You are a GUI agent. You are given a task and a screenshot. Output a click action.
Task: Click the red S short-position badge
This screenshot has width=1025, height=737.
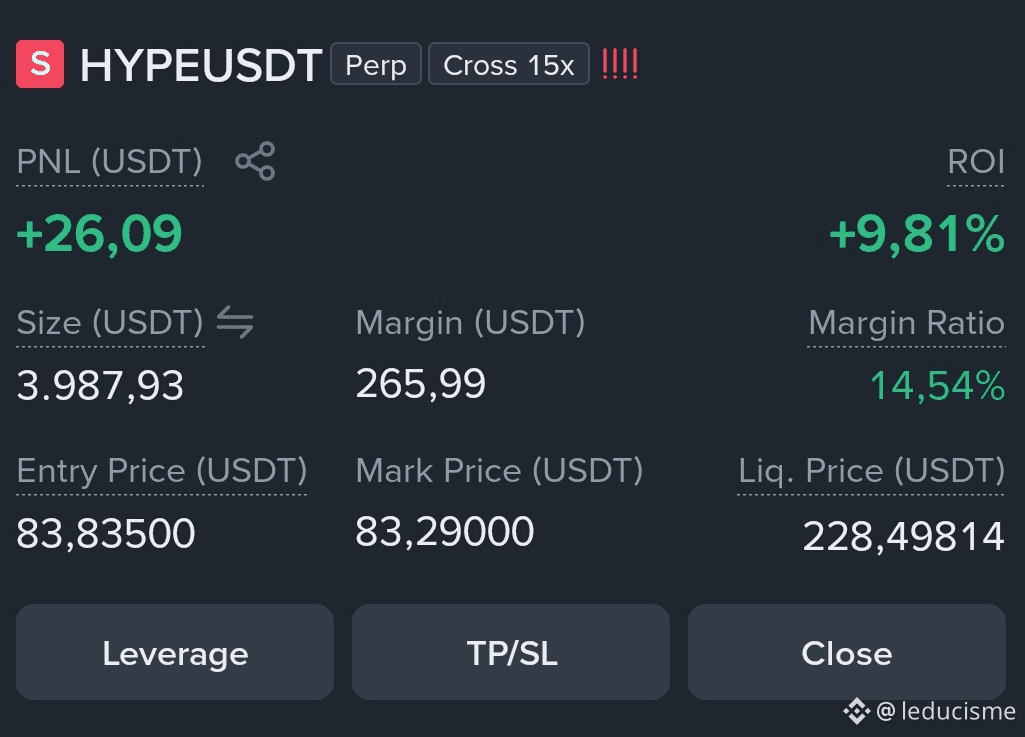40,64
